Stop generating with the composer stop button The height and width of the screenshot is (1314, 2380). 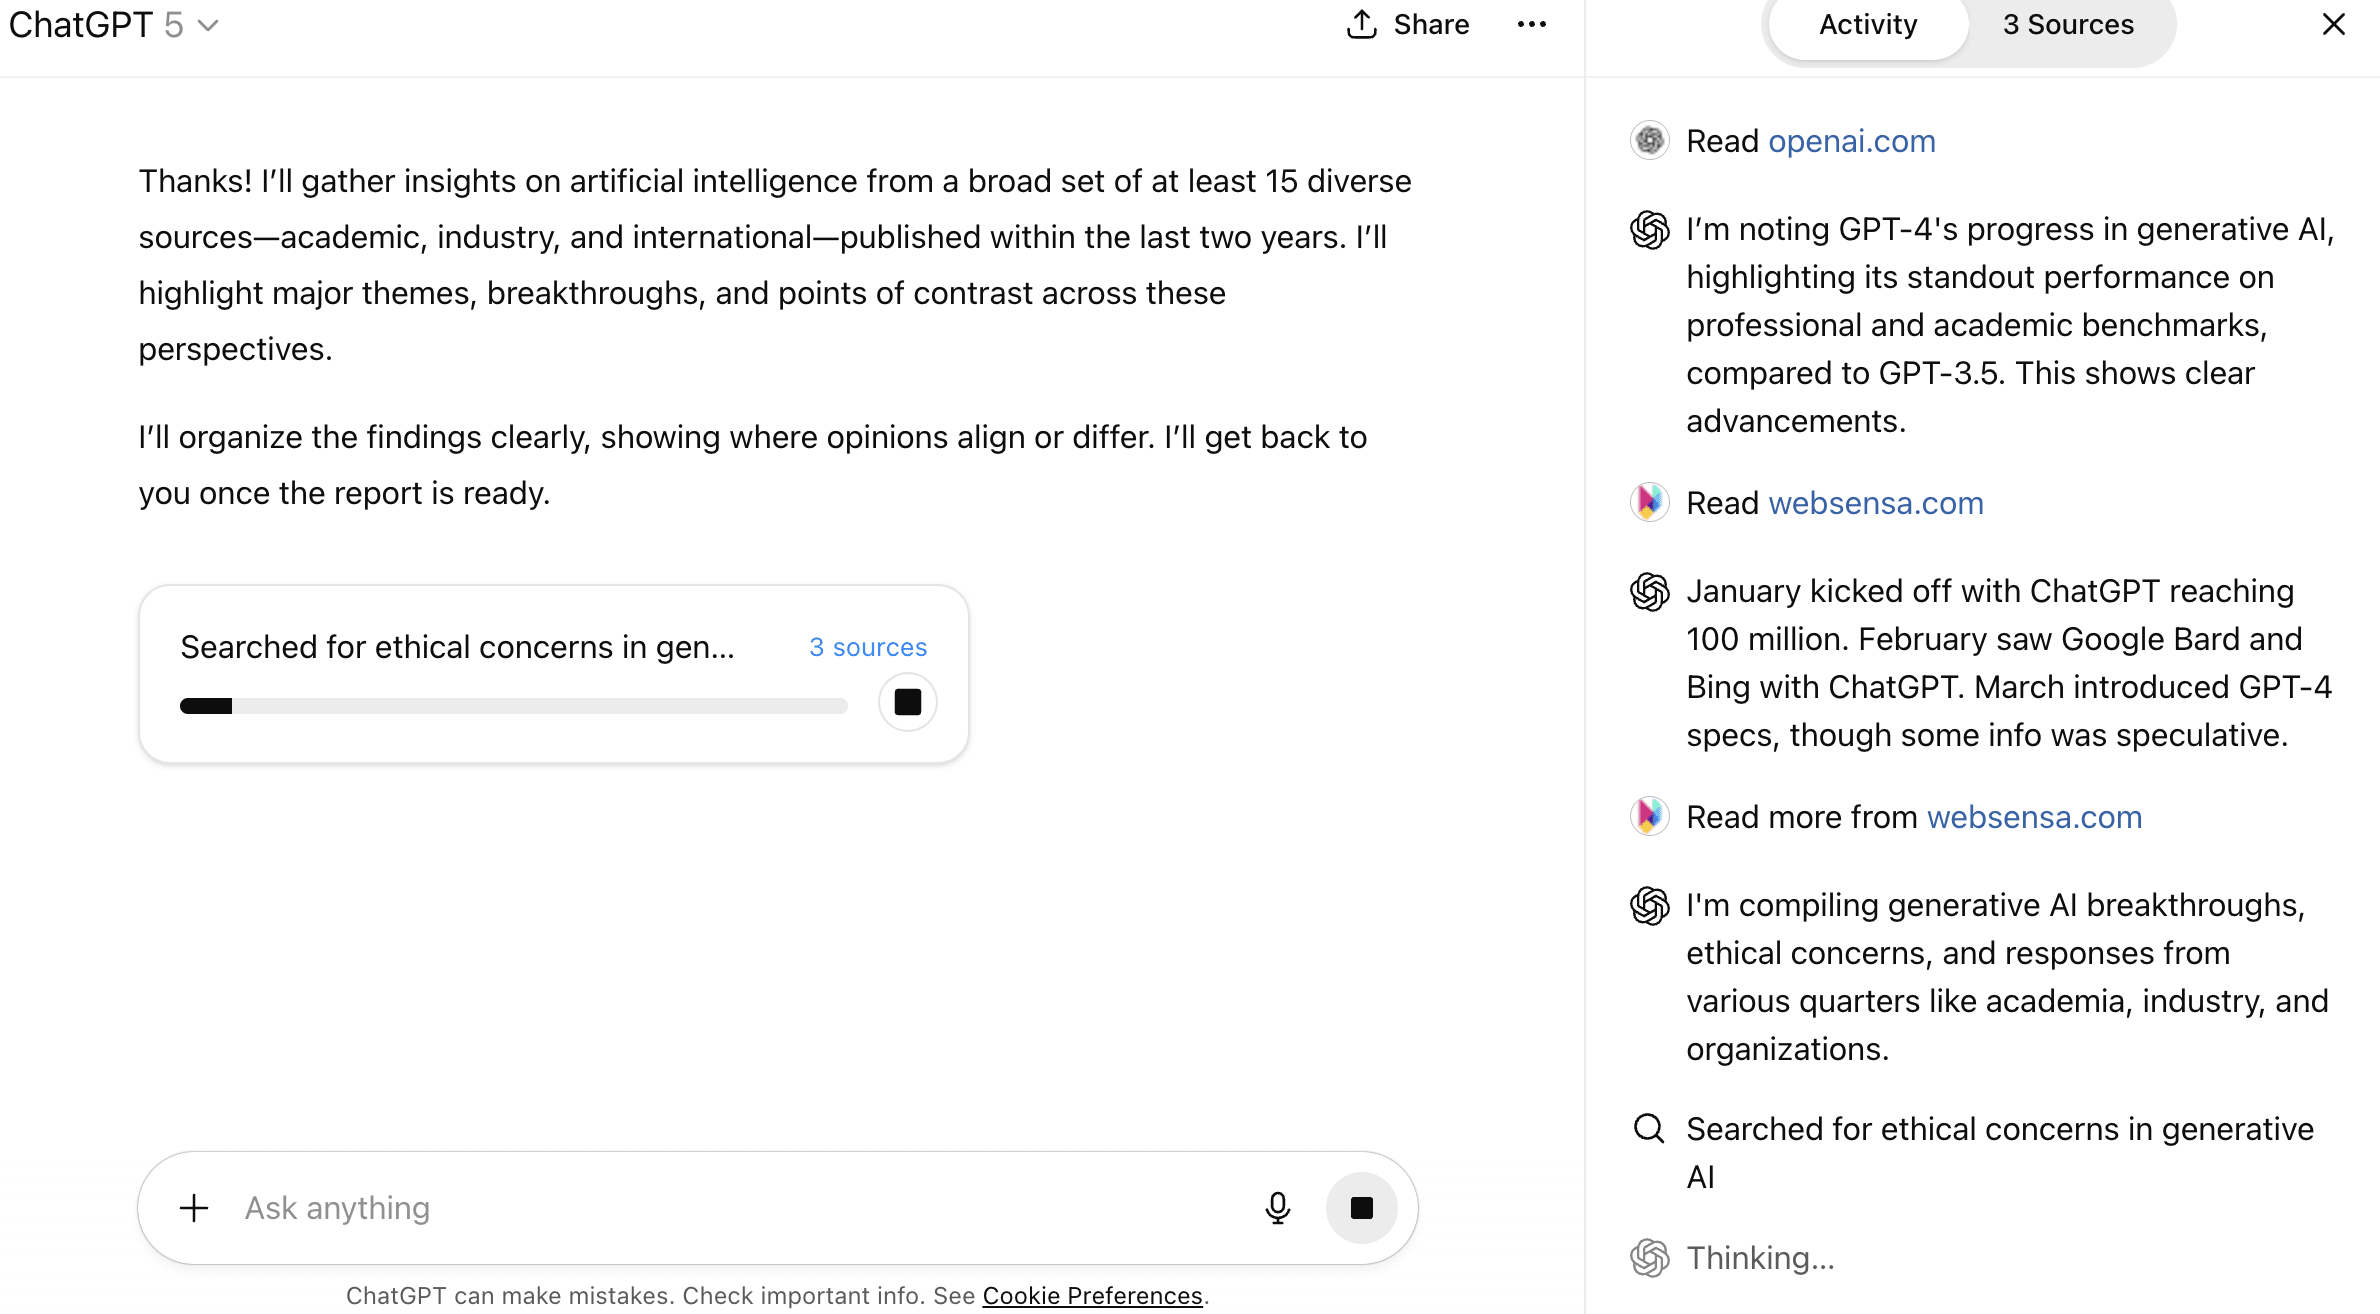1361,1208
